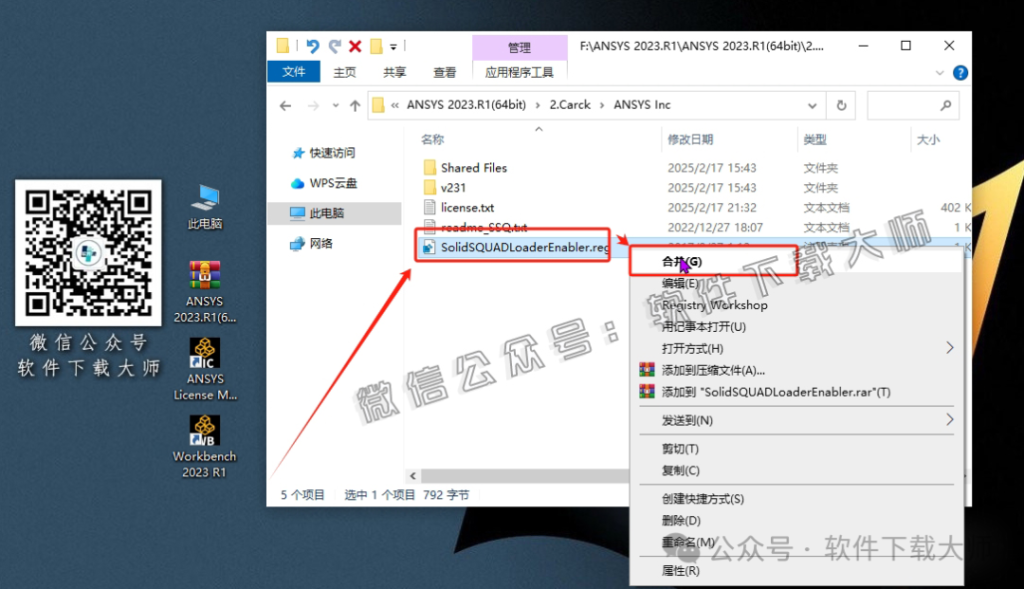Open the 应用程序工具 management tab

(520, 71)
